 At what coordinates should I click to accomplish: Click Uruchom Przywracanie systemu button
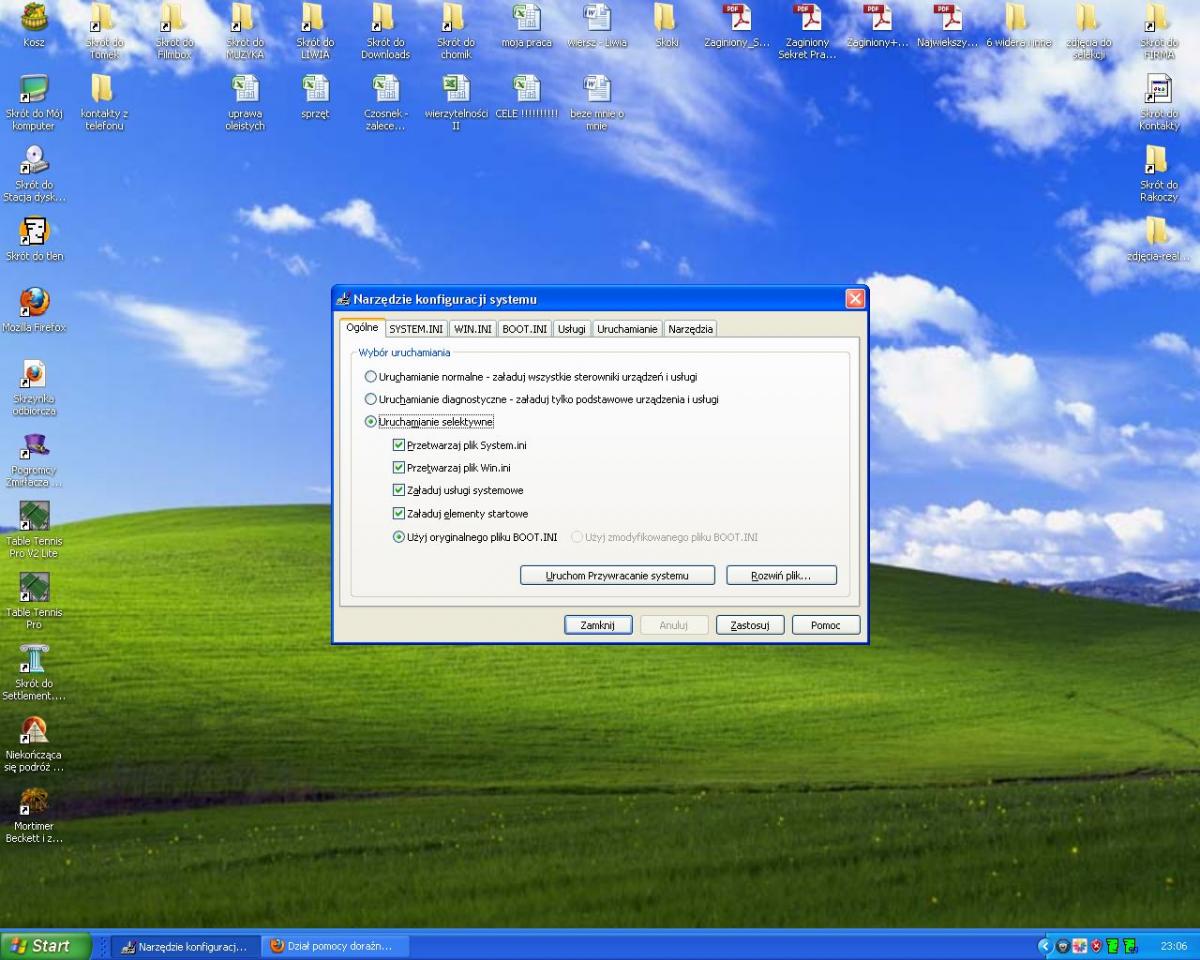[617, 576]
